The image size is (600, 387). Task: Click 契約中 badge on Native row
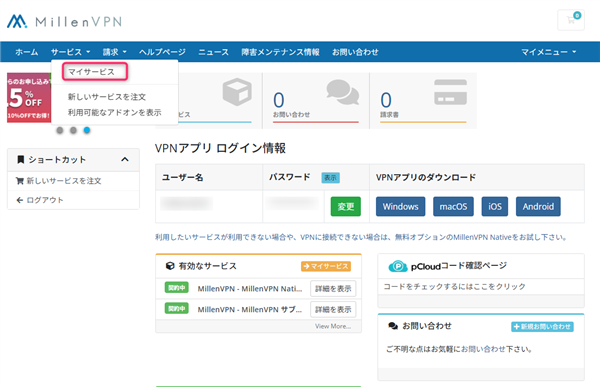tap(176, 287)
